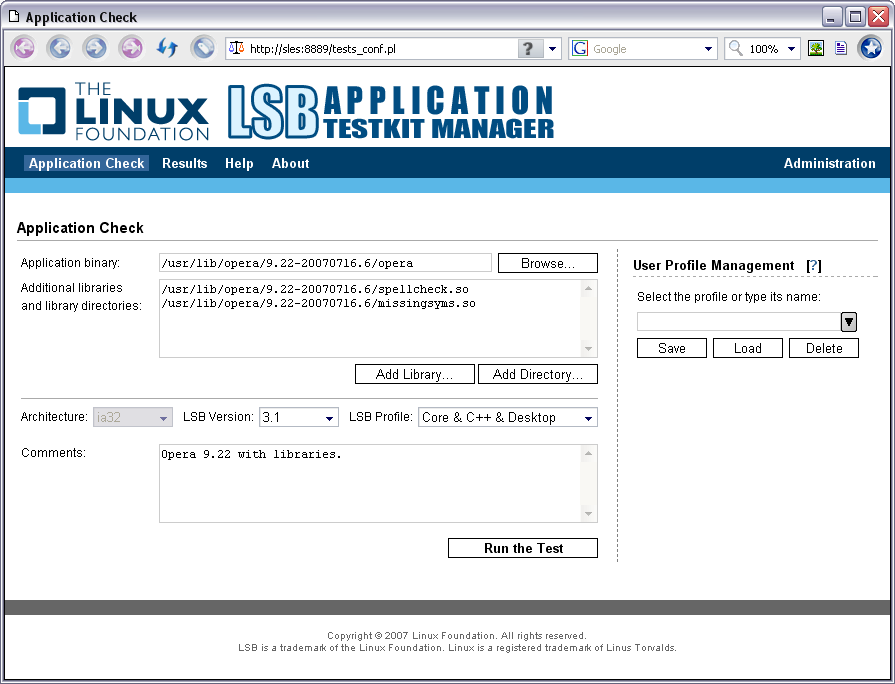Viewport: 895px width, 684px height.
Task: Save the user profile
Action: [x=672, y=348]
